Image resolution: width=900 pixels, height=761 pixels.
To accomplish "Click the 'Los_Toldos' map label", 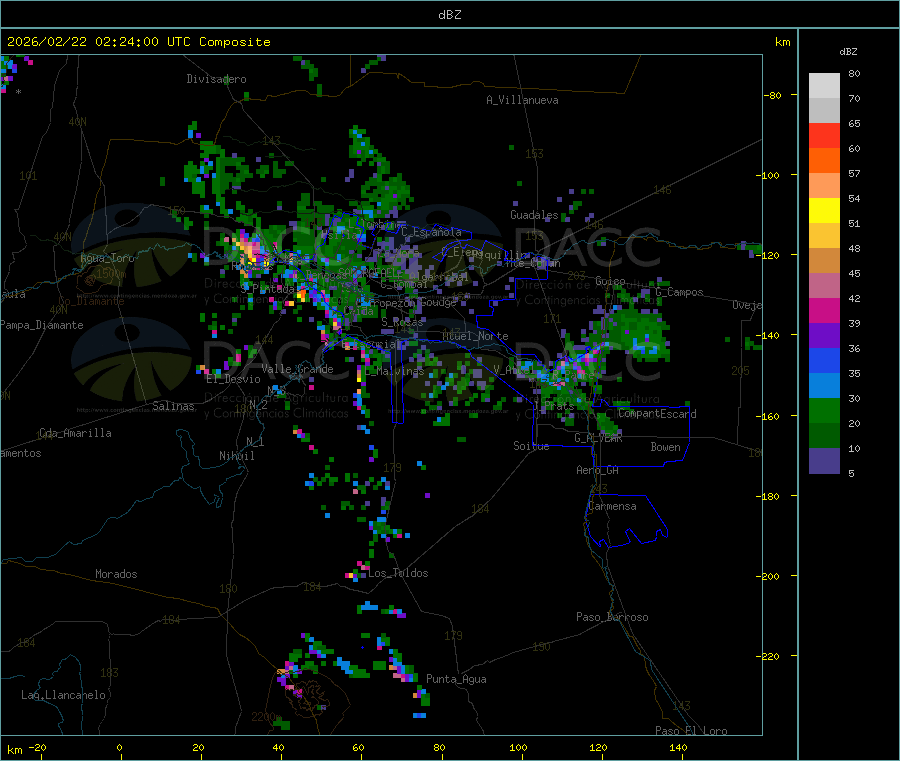I will pos(398,573).
